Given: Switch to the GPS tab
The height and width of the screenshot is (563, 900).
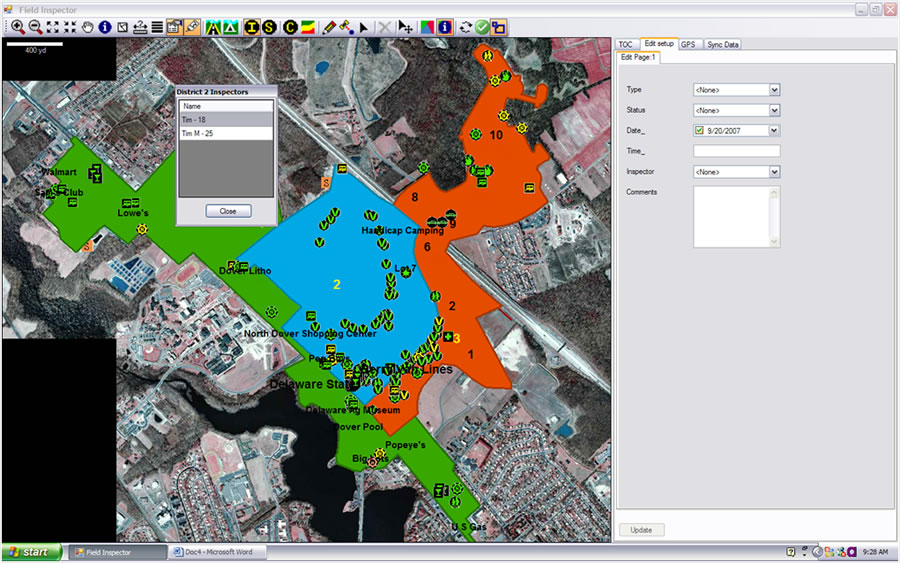Looking at the screenshot, I should tap(688, 44).
